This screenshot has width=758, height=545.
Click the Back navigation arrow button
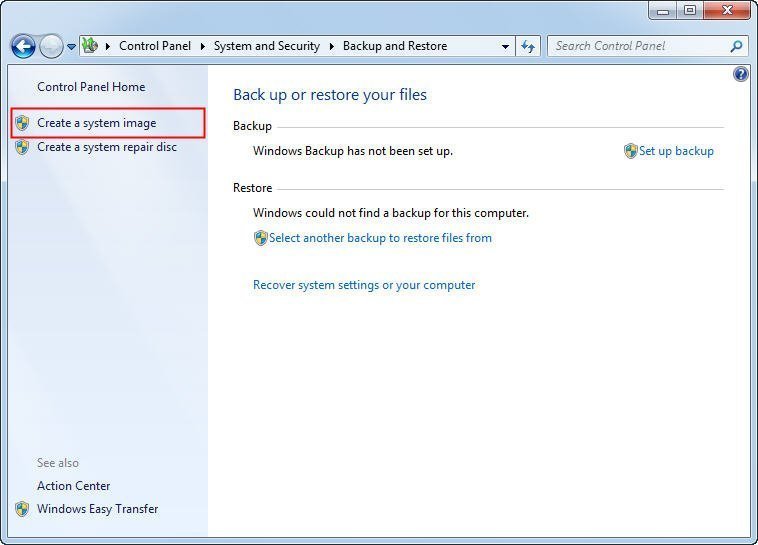[x=23, y=46]
